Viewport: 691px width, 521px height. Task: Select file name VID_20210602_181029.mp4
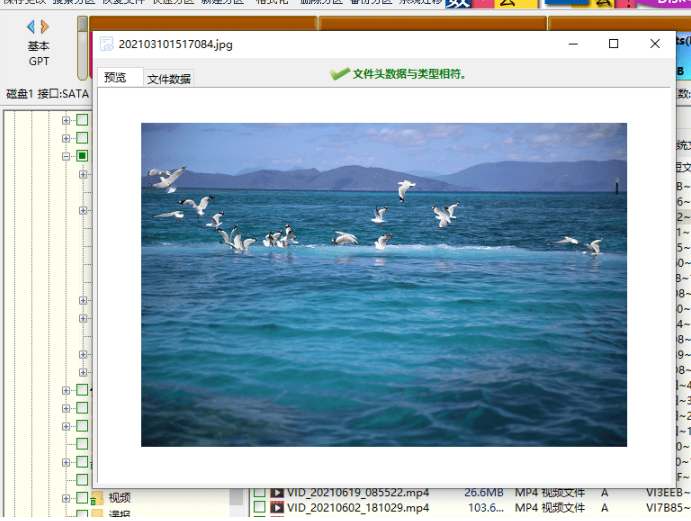(x=358, y=508)
